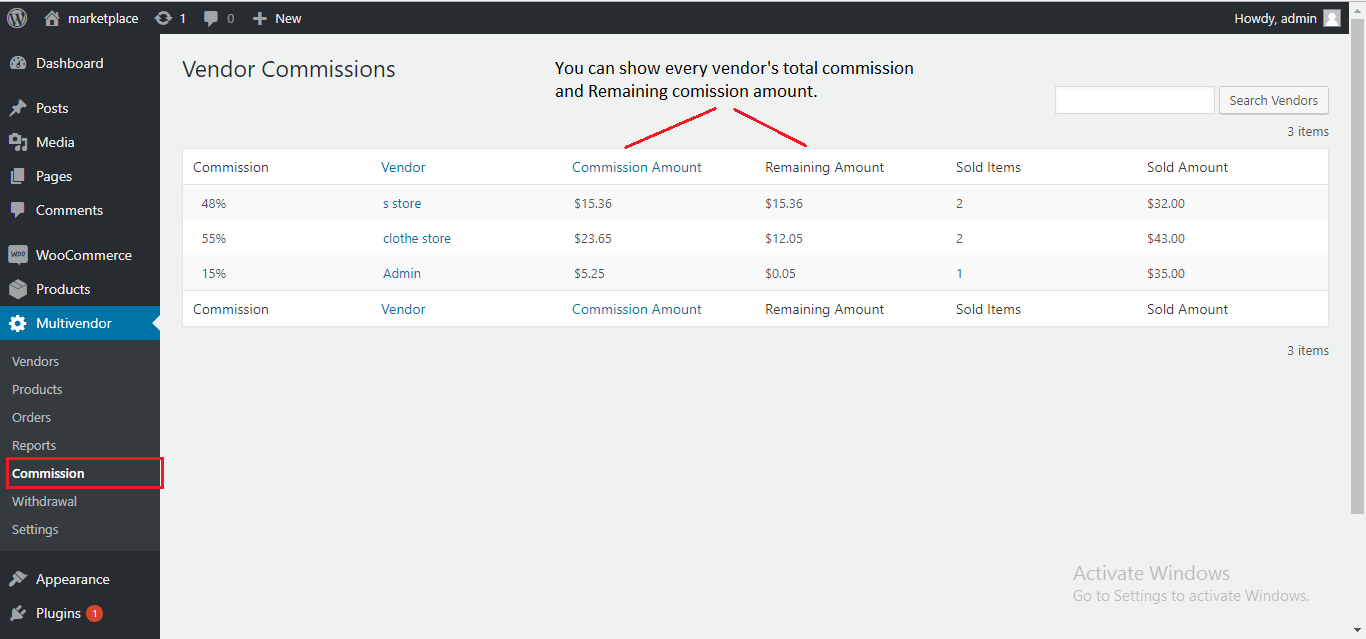Click the WordPress logo icon
The image size is (1366, 639).
[x=17, y=18]
